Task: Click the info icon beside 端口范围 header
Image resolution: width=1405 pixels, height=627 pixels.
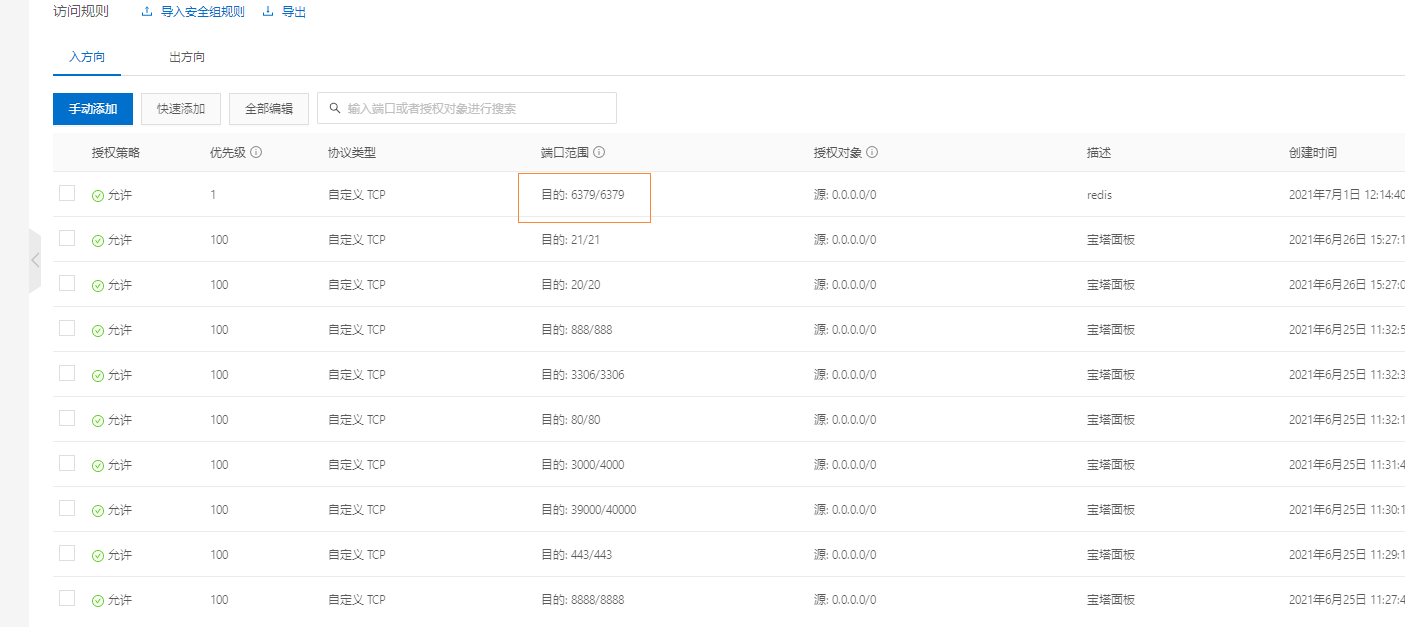Action: pos(599,153)
